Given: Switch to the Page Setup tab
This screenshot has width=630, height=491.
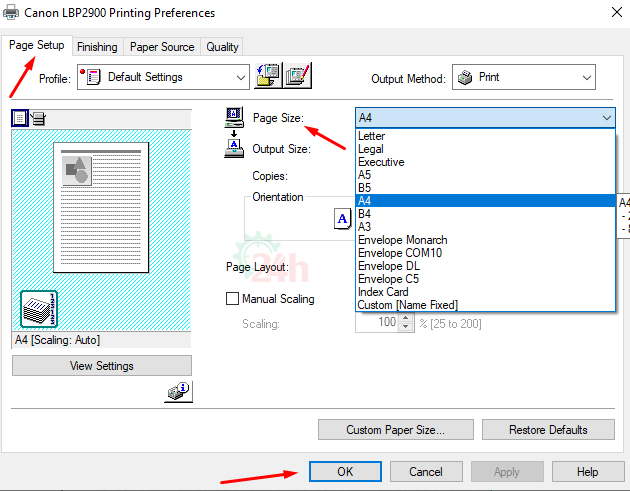Looking at the screenshot, I should click(37, 45).
